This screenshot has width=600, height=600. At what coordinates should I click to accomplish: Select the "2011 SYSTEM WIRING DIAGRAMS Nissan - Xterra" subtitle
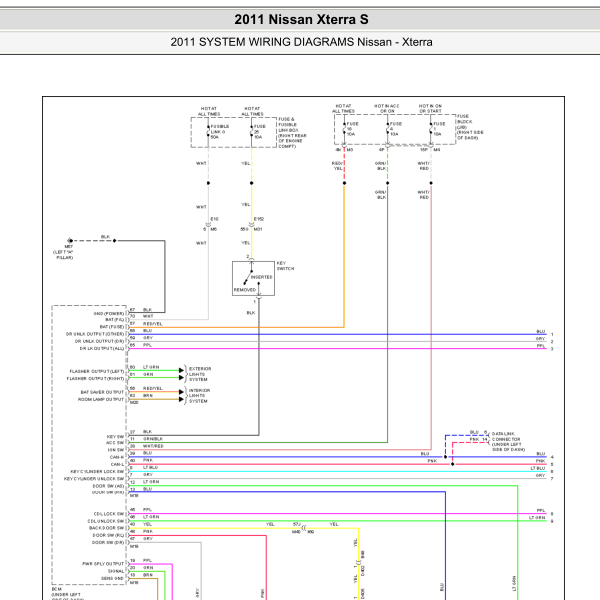pos(301,42)
